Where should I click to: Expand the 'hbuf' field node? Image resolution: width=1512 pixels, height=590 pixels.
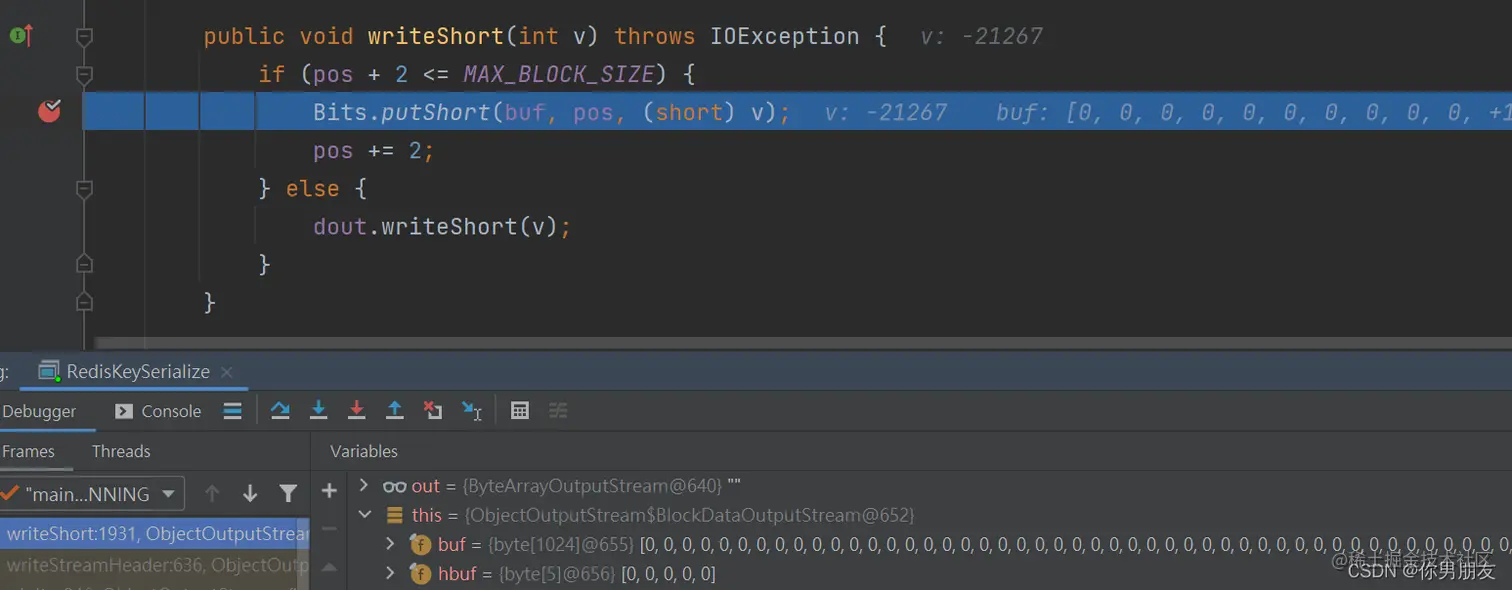[x=391, y=574]
